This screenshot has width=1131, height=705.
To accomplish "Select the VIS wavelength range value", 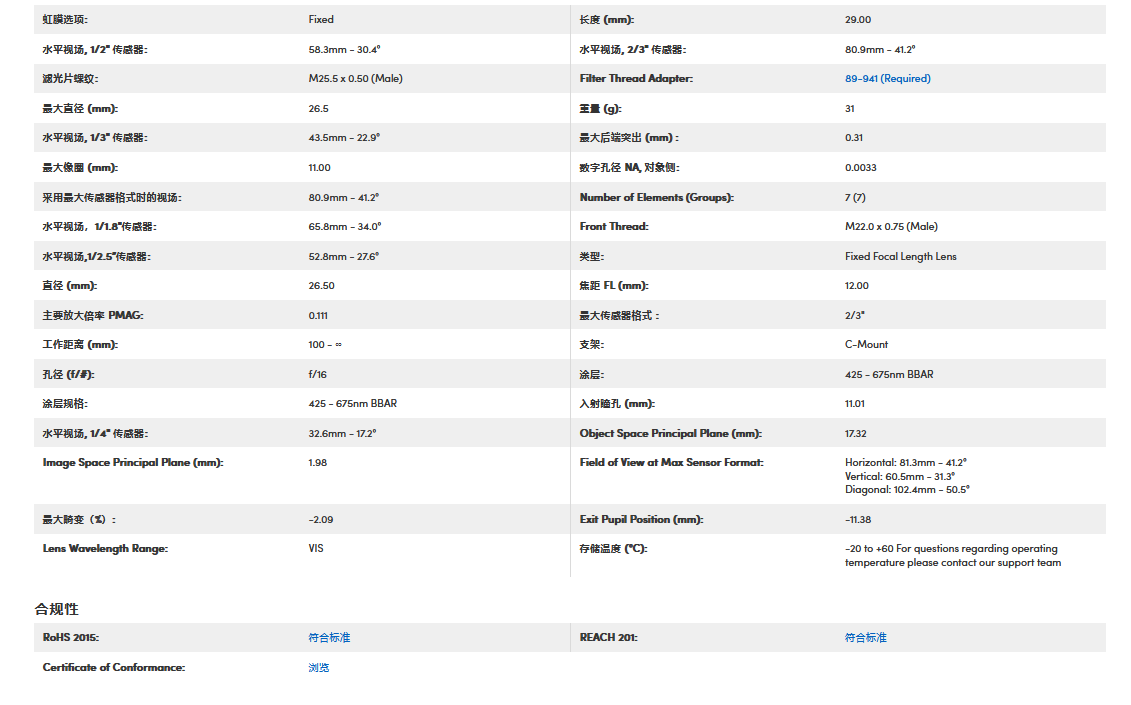I will click(316, 549).
